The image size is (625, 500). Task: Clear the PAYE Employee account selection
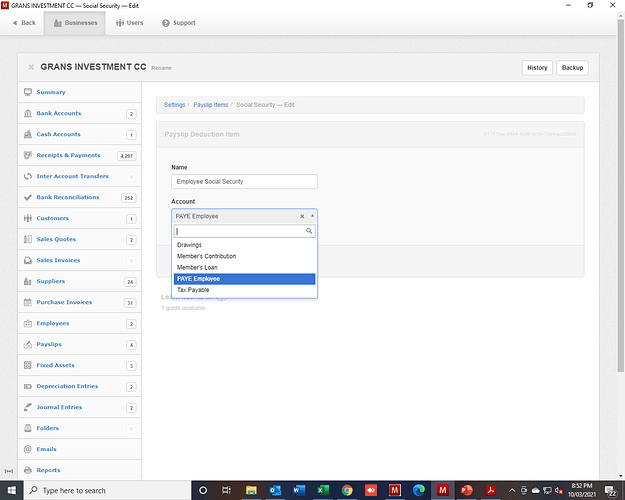pos(302,216)
